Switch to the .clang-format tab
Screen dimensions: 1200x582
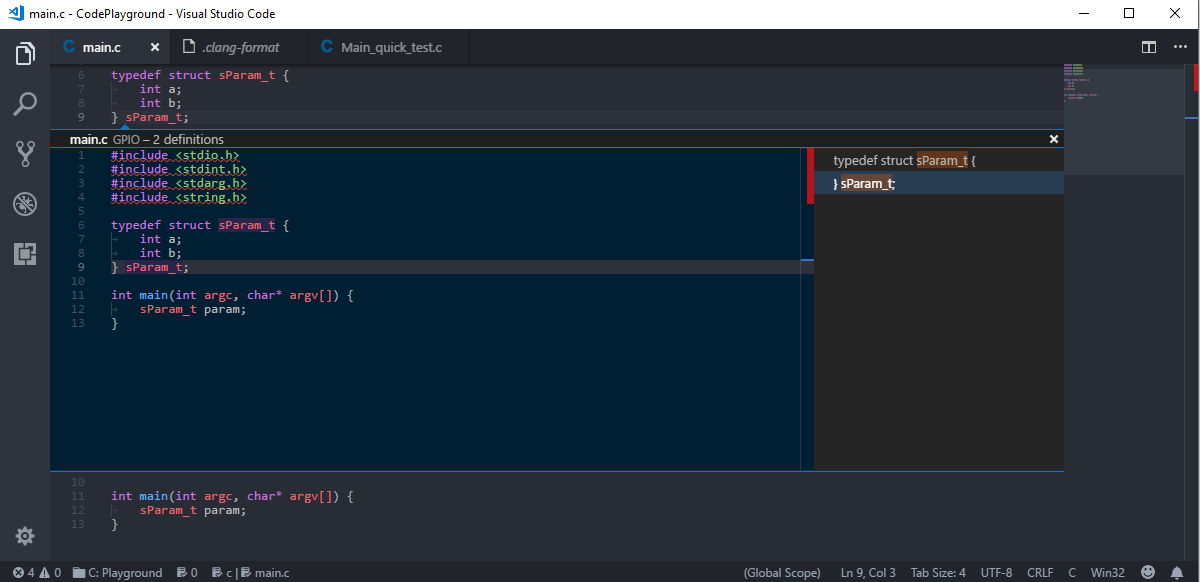point(238,46)
